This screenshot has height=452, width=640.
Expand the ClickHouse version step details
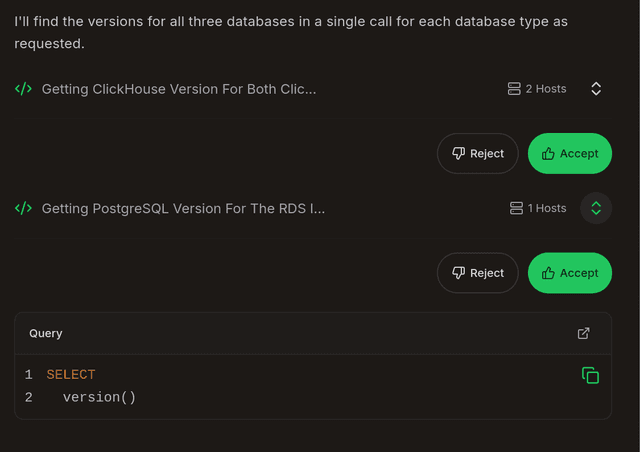pyautogui.click(x=596, y=89)
